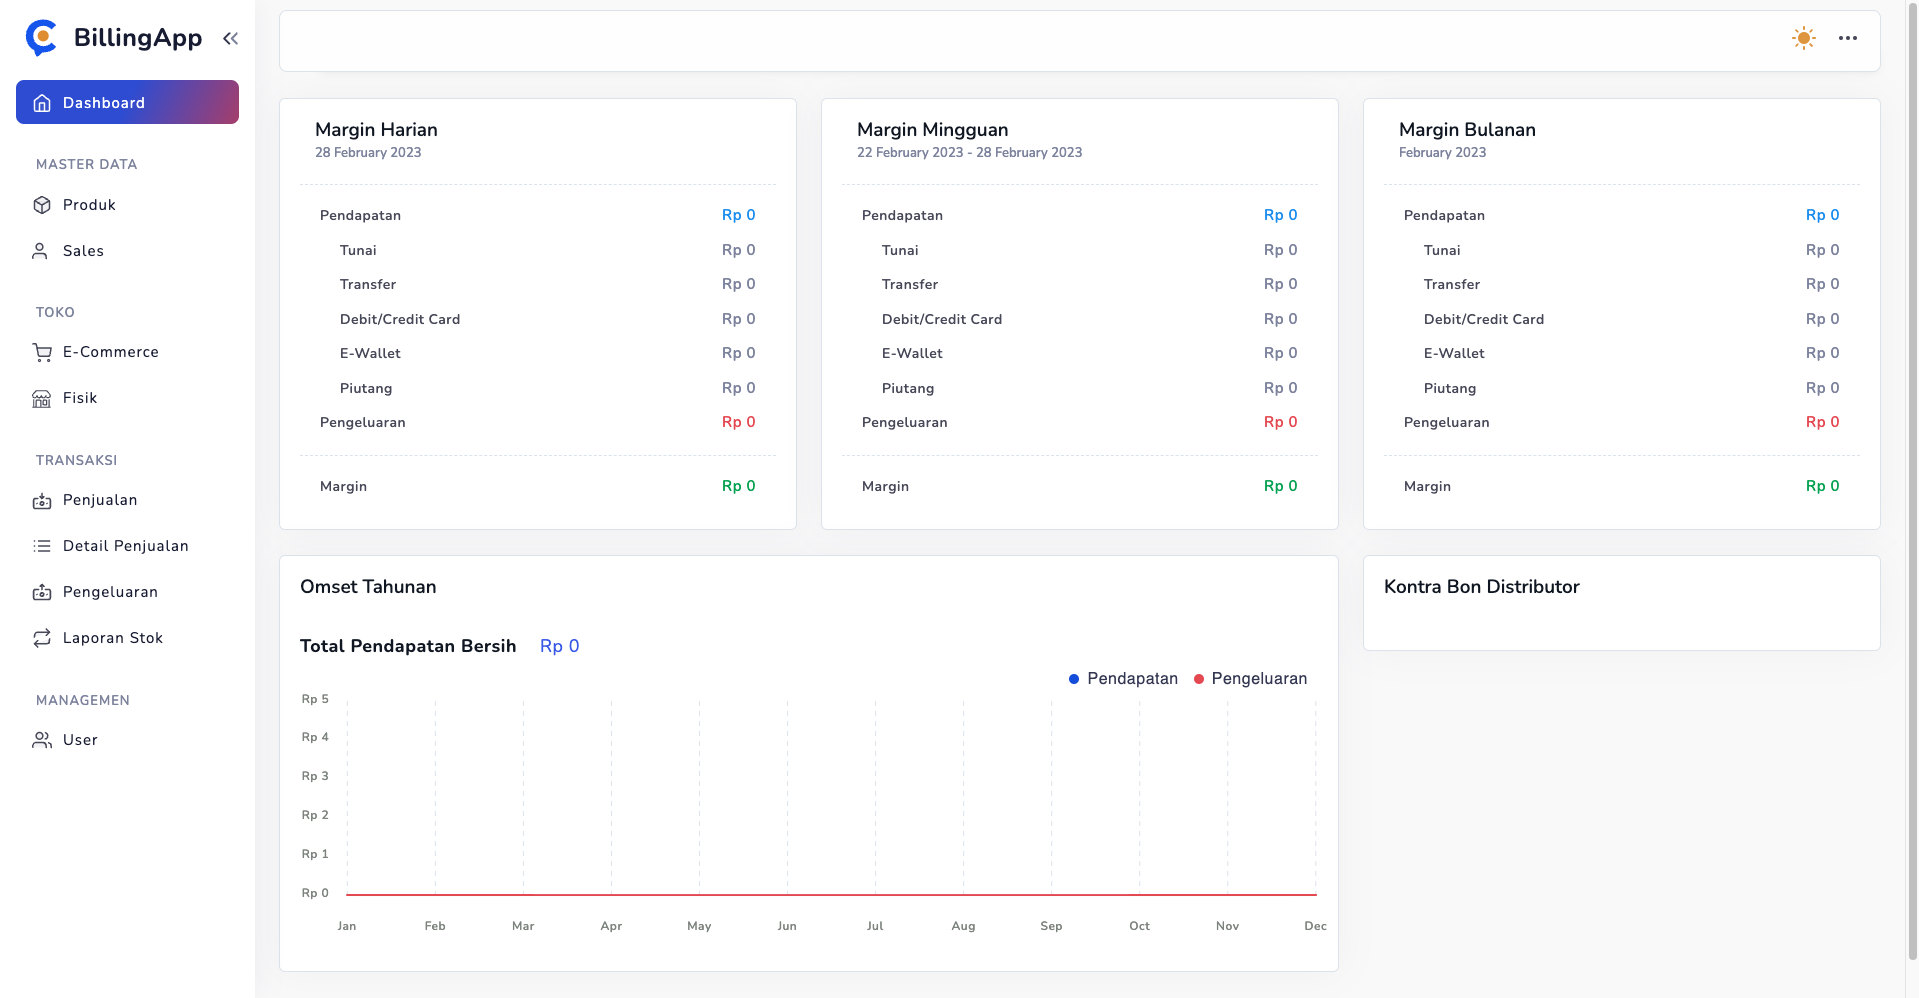Click the green Margin value in Margin Harian

(x=738, y=486)
